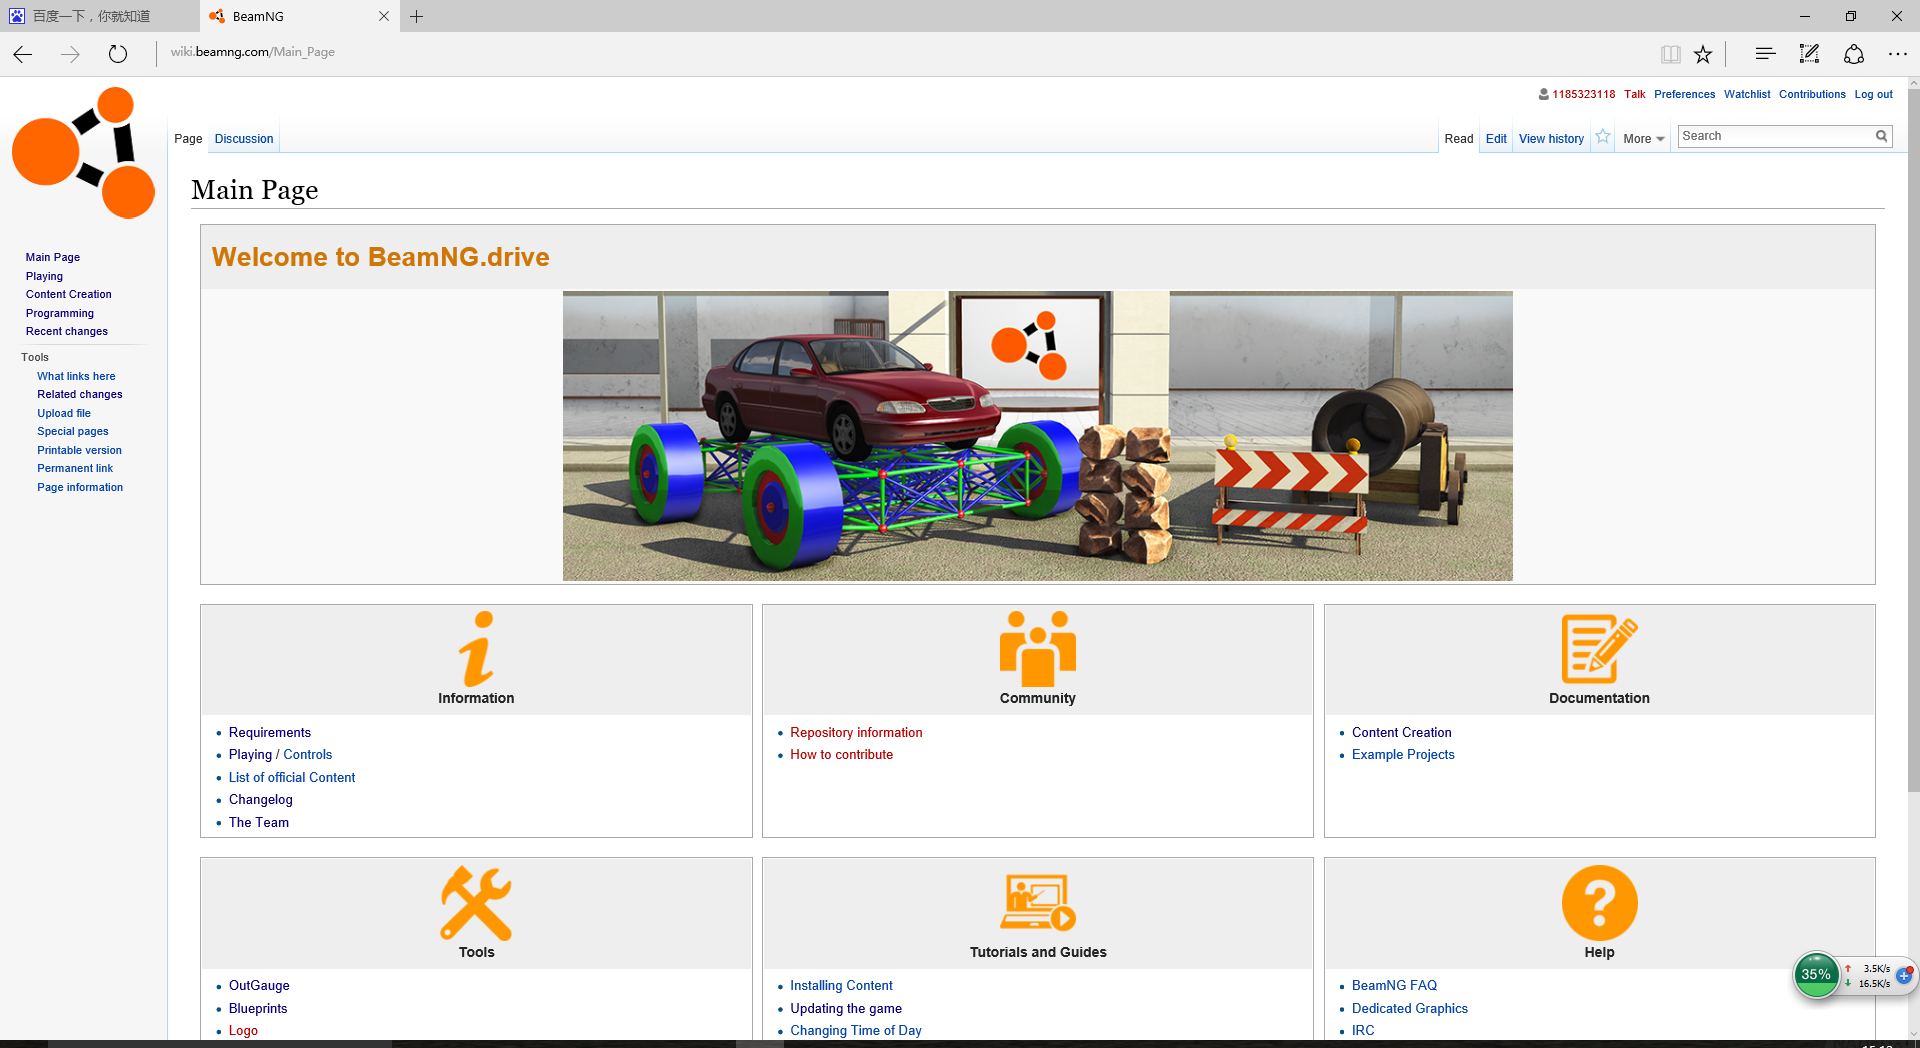Add page to favorites with star icon

[1703, 54]
